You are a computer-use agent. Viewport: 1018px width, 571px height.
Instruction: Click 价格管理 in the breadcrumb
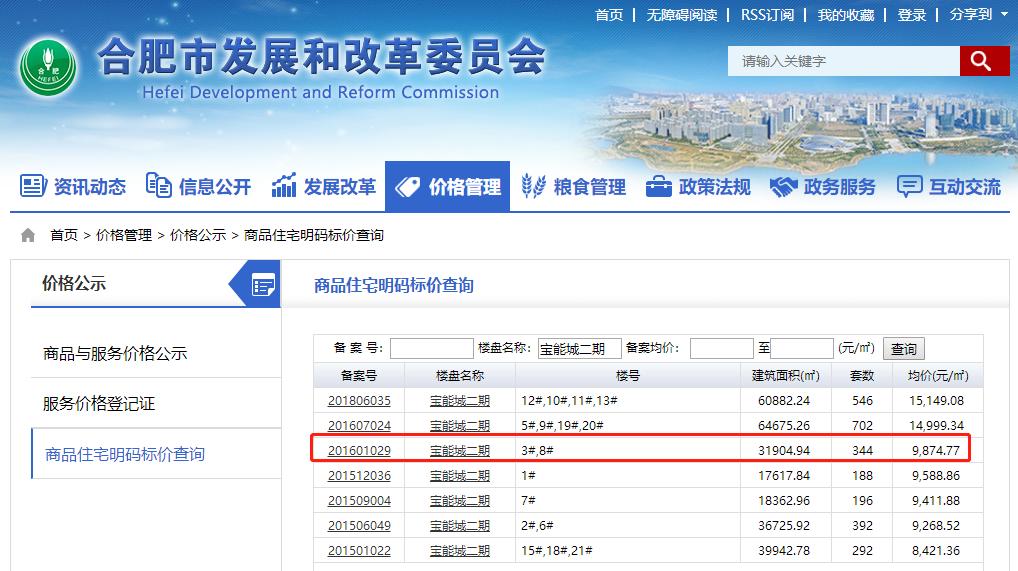124,235
